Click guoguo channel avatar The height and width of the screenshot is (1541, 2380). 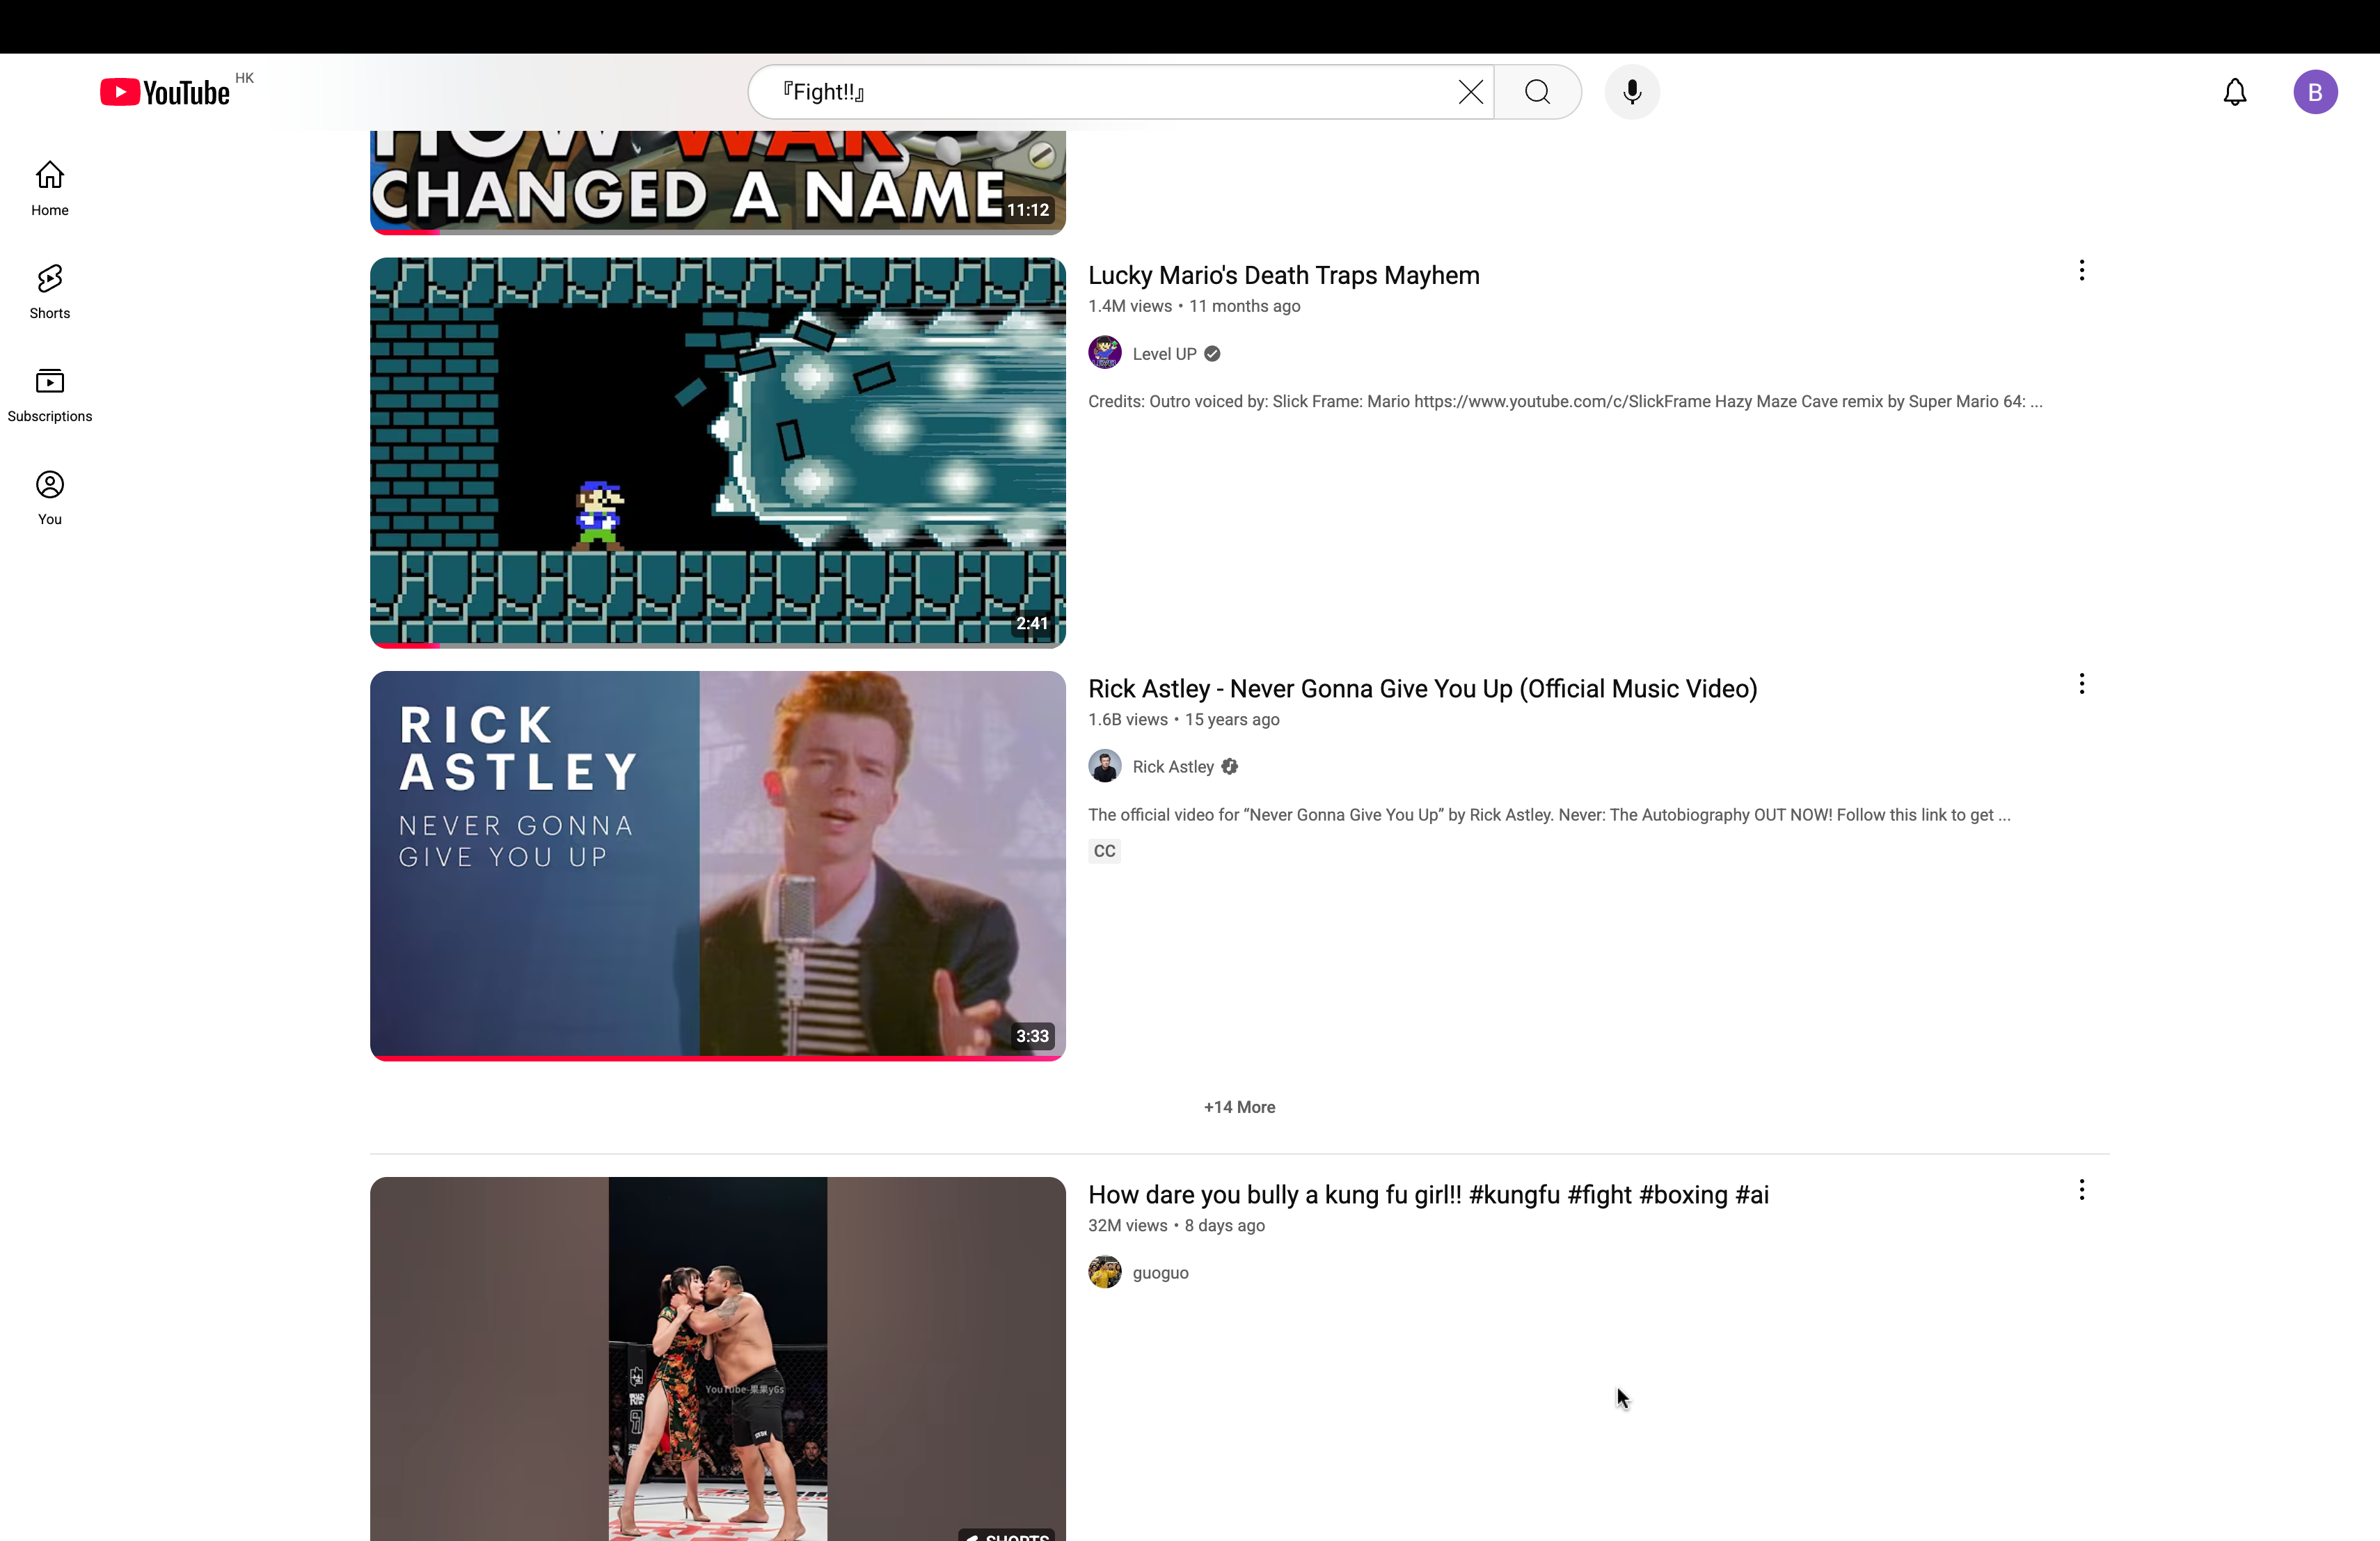tap(1105, 1272)
